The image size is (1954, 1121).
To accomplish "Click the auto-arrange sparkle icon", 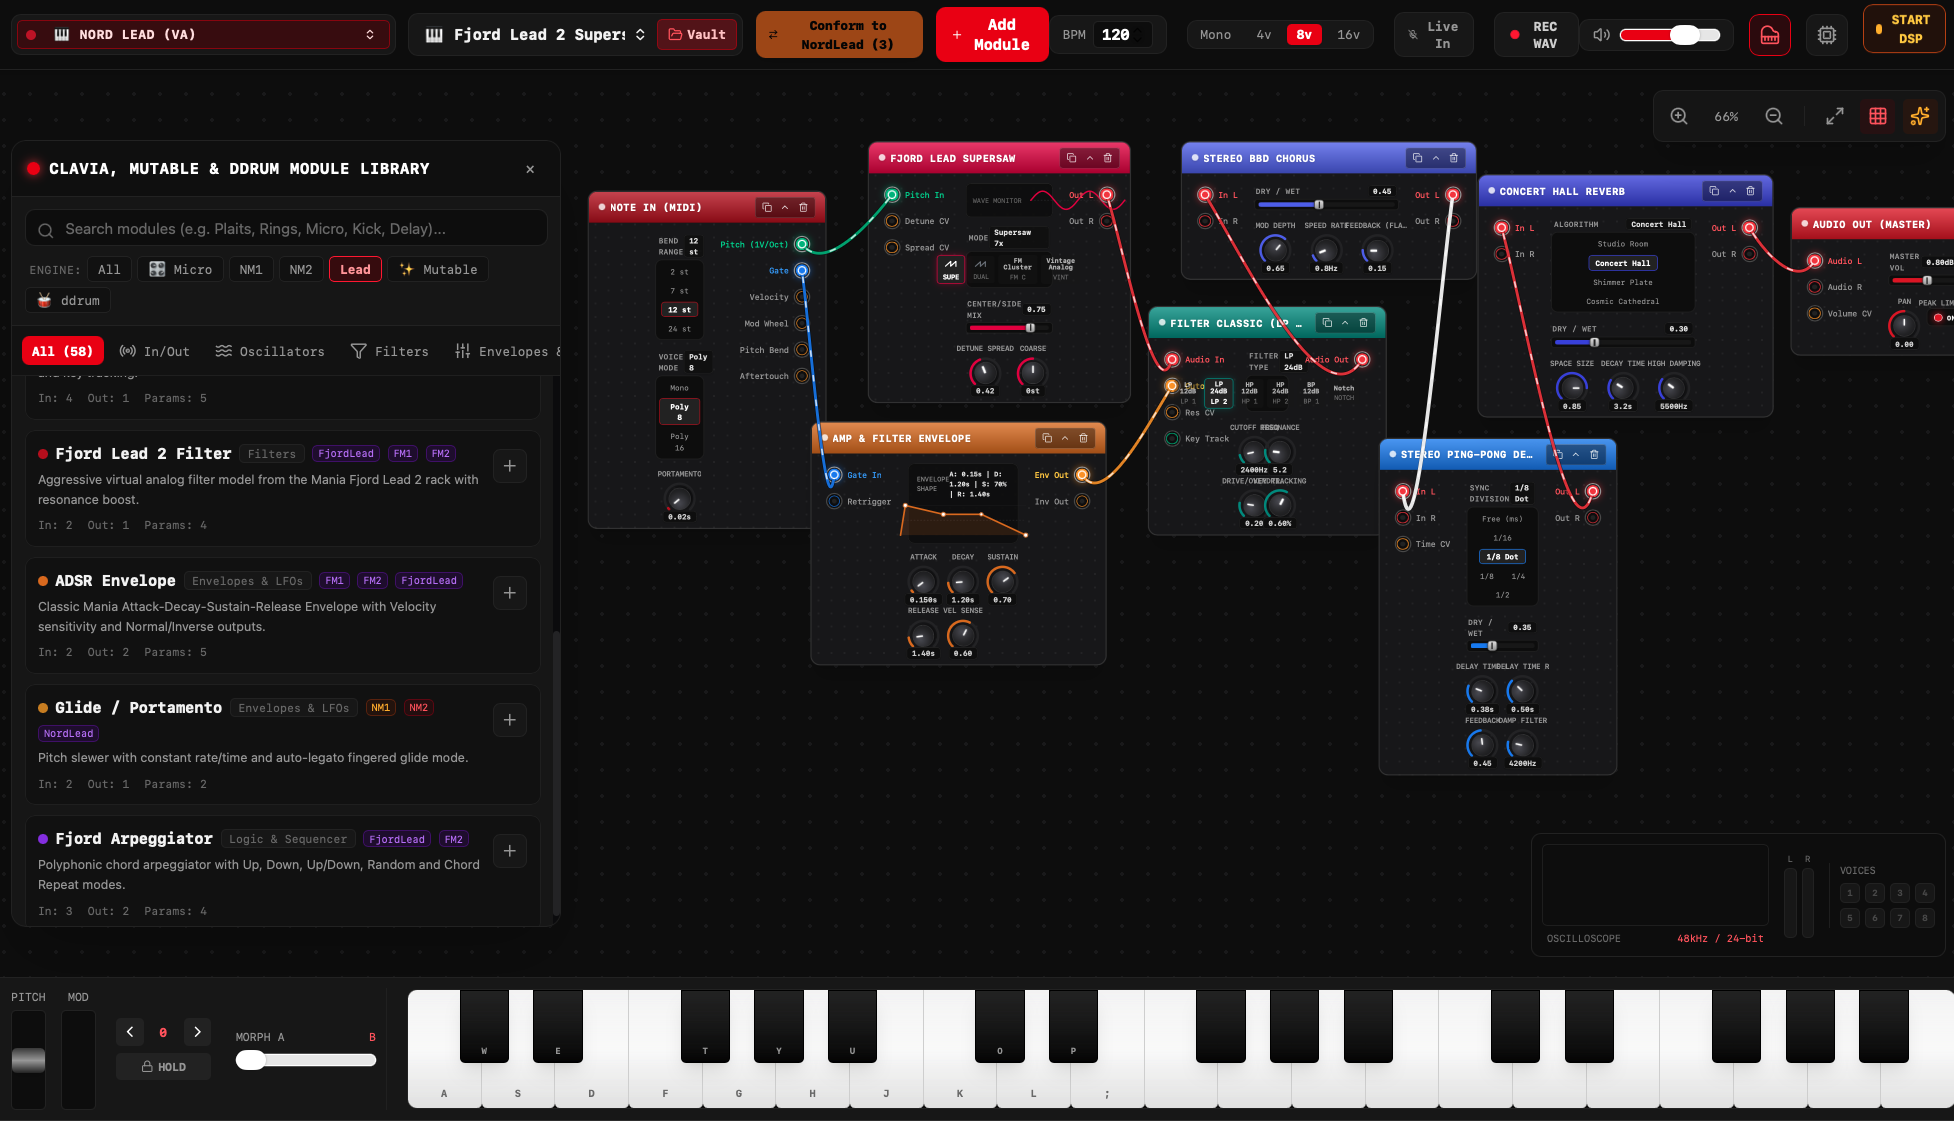I will click(1920, 116).
